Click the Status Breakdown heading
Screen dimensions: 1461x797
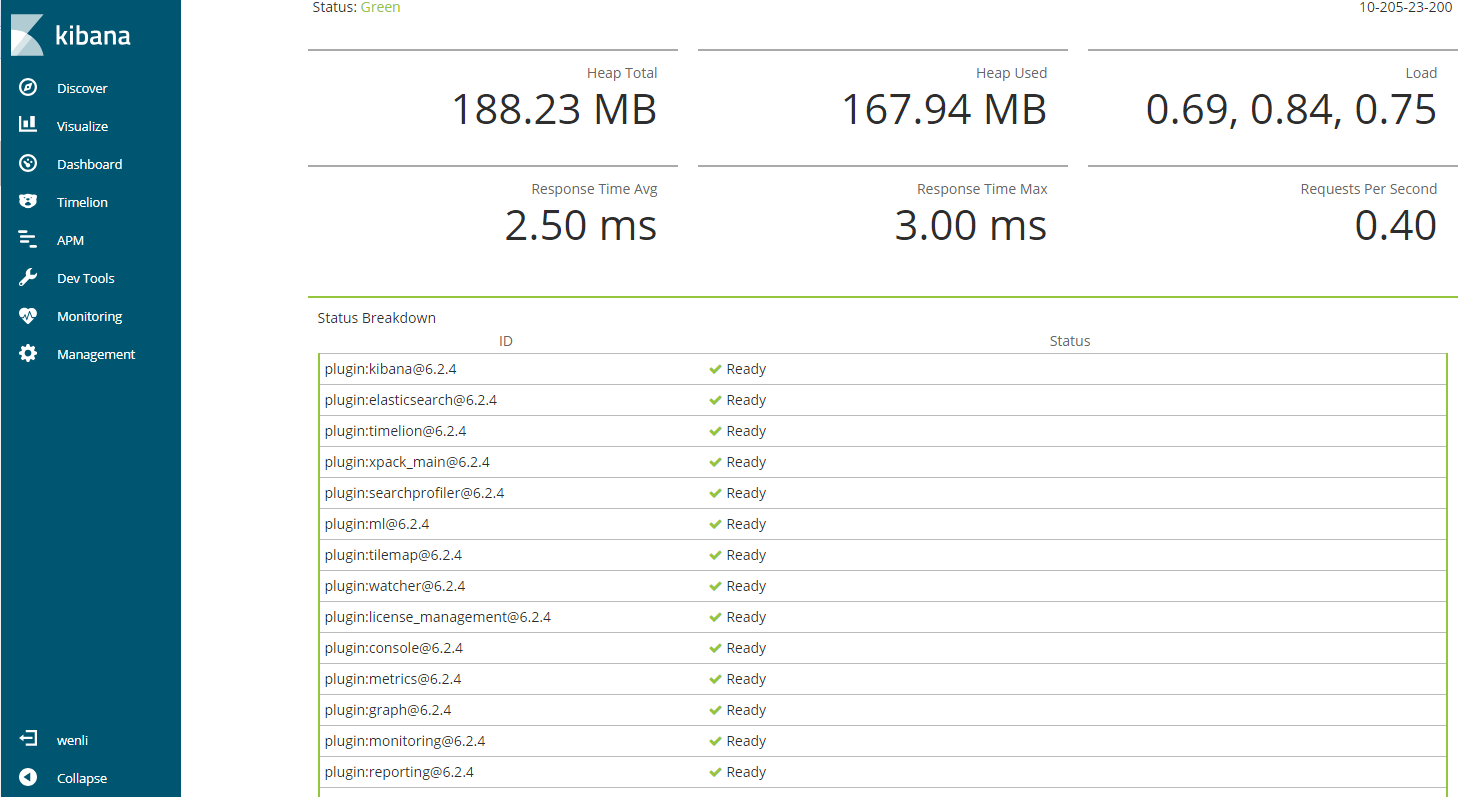tap(377, 318)
